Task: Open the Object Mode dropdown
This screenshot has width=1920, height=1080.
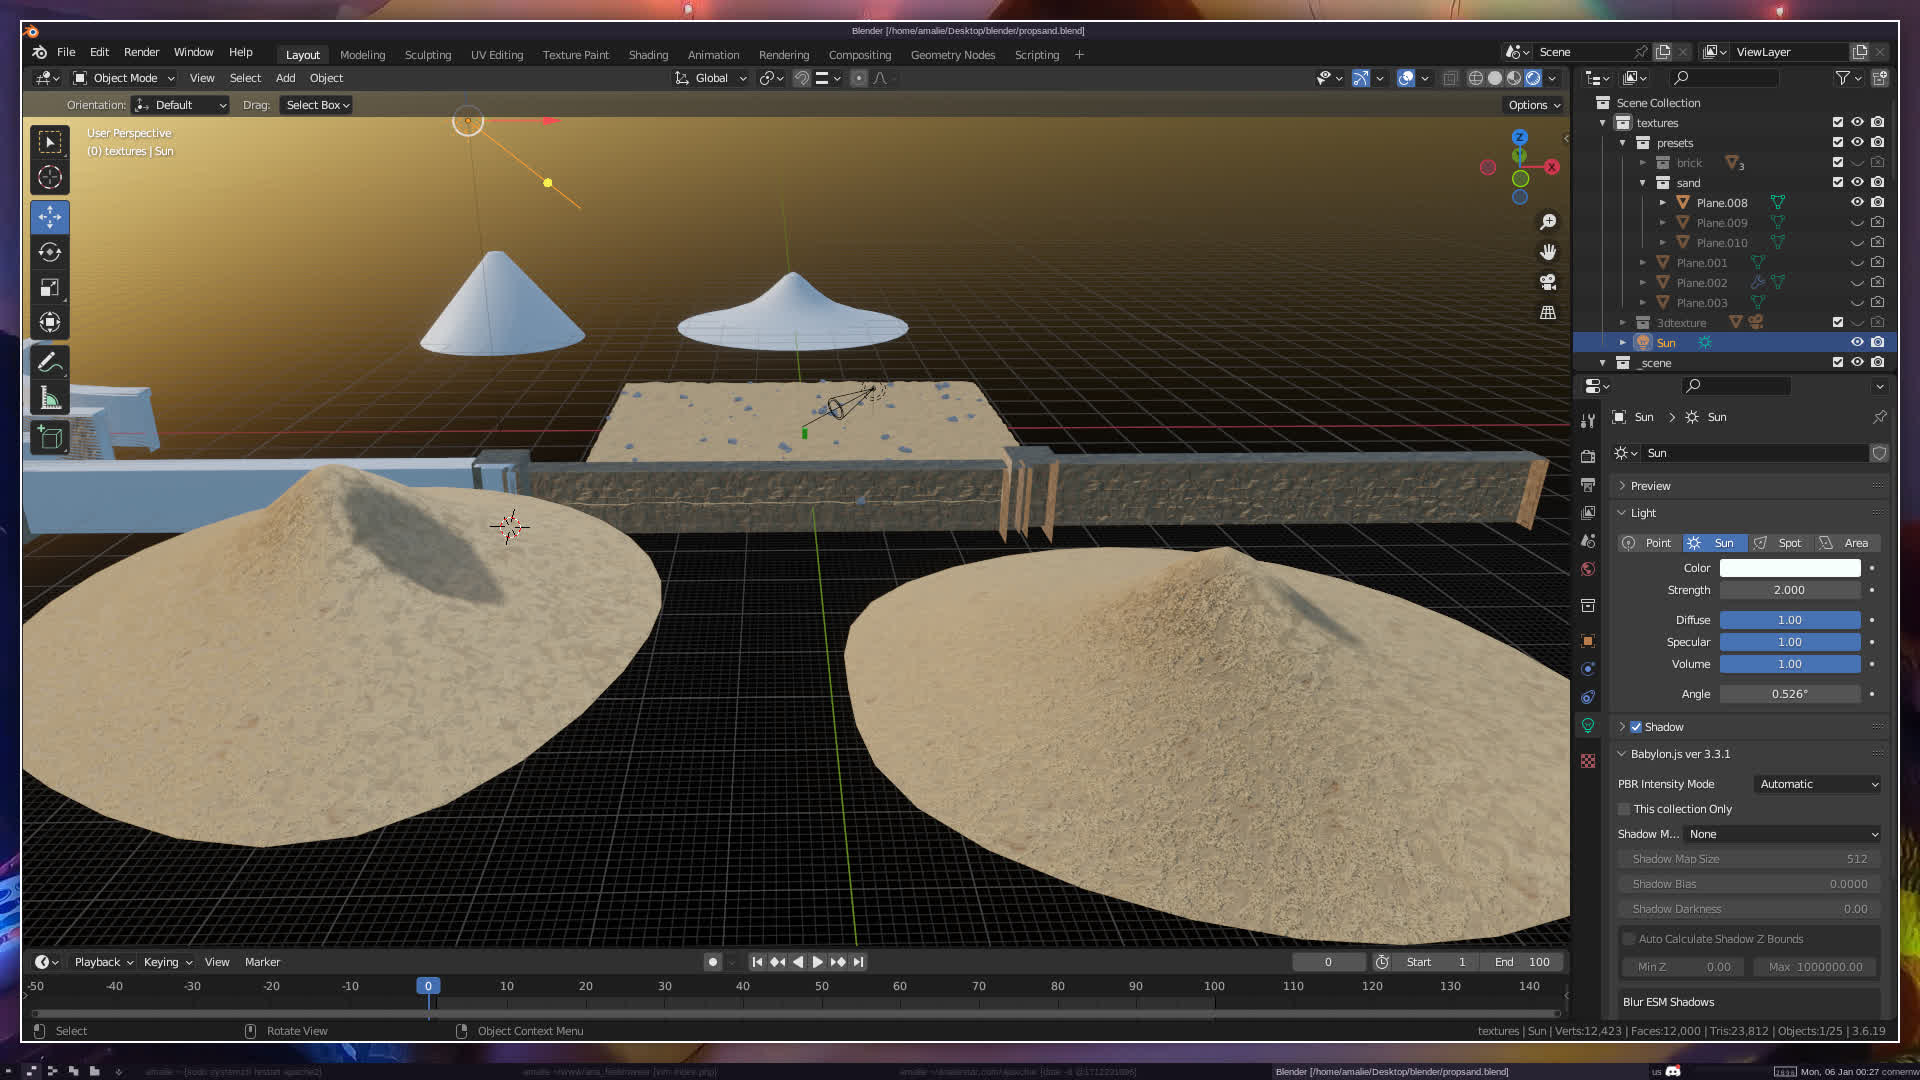Action: click(124, 78)
